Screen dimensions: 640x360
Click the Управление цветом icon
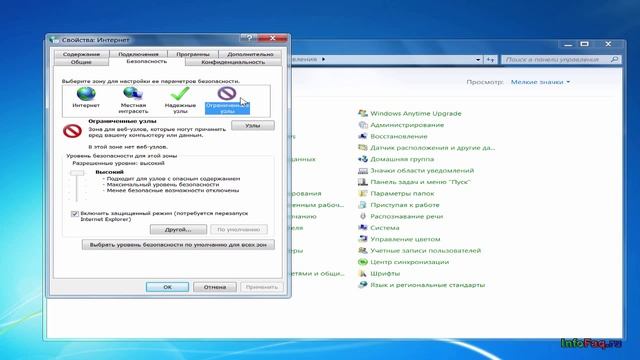pyautogui.click(x=362, y=239)
